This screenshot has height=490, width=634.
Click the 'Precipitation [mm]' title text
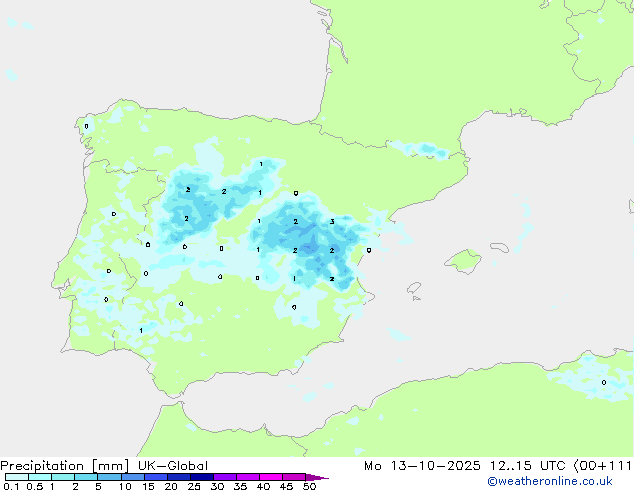tap(65, 466)
